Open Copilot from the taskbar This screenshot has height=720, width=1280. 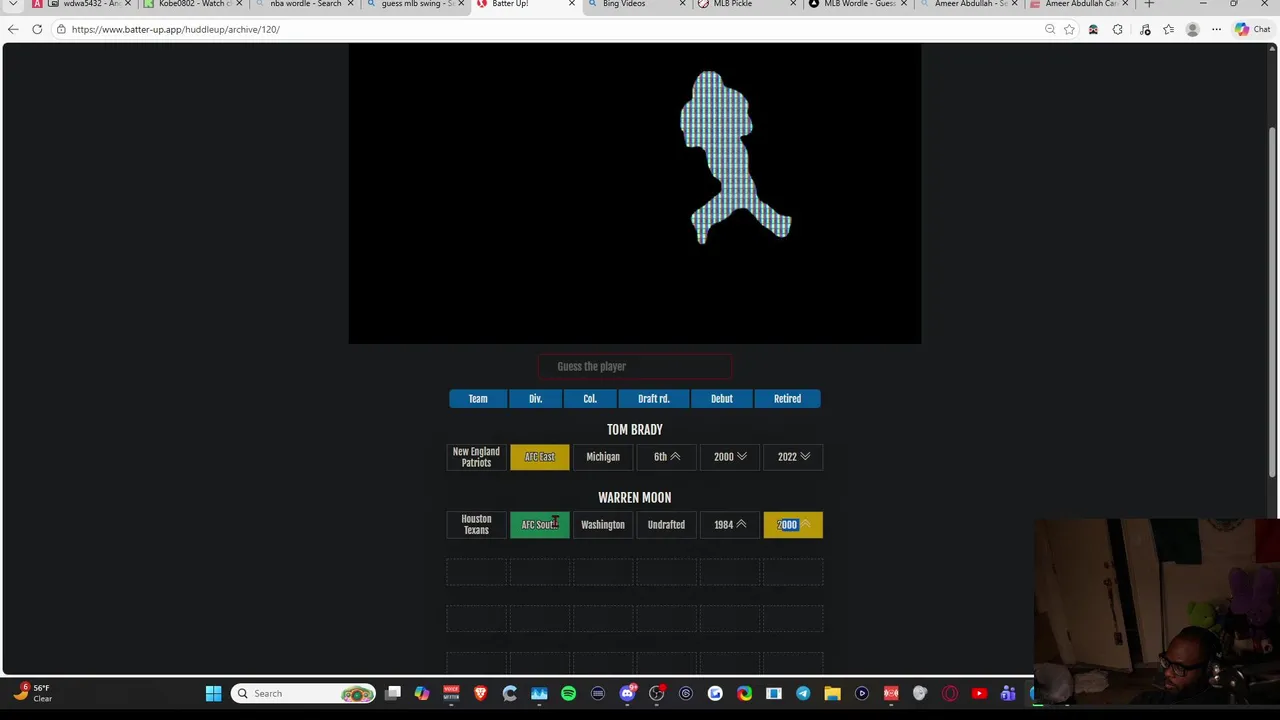tap(422, 693)
